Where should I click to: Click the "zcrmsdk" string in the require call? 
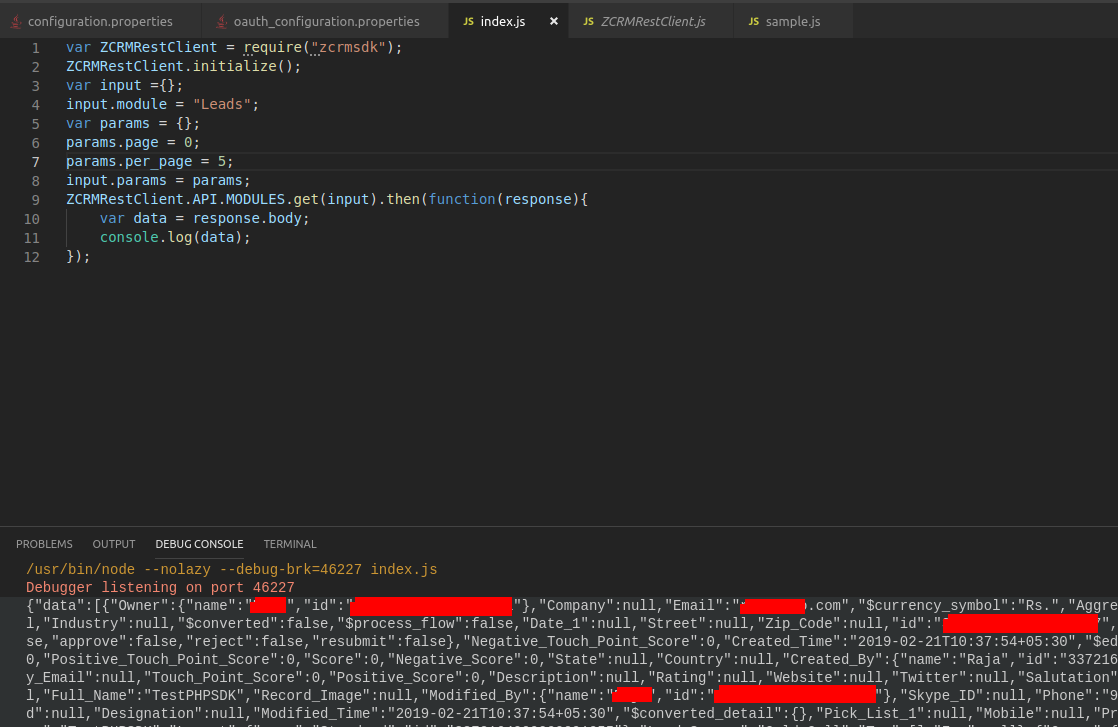tap(349, 47)
